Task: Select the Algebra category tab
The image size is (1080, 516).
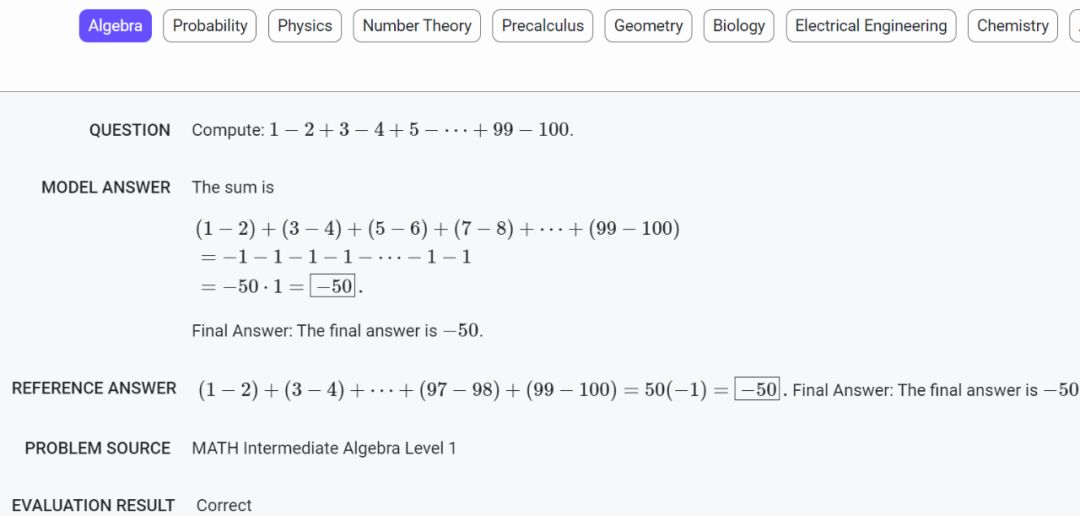Action: tap(115, 26)
